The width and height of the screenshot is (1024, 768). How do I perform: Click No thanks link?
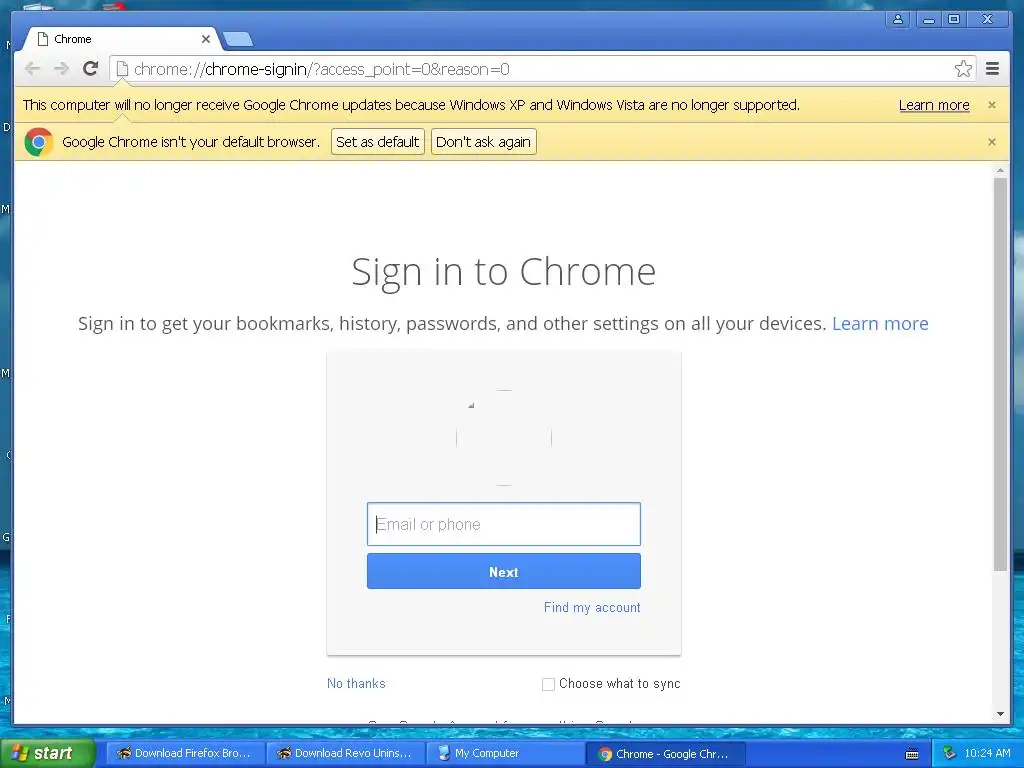356,683
